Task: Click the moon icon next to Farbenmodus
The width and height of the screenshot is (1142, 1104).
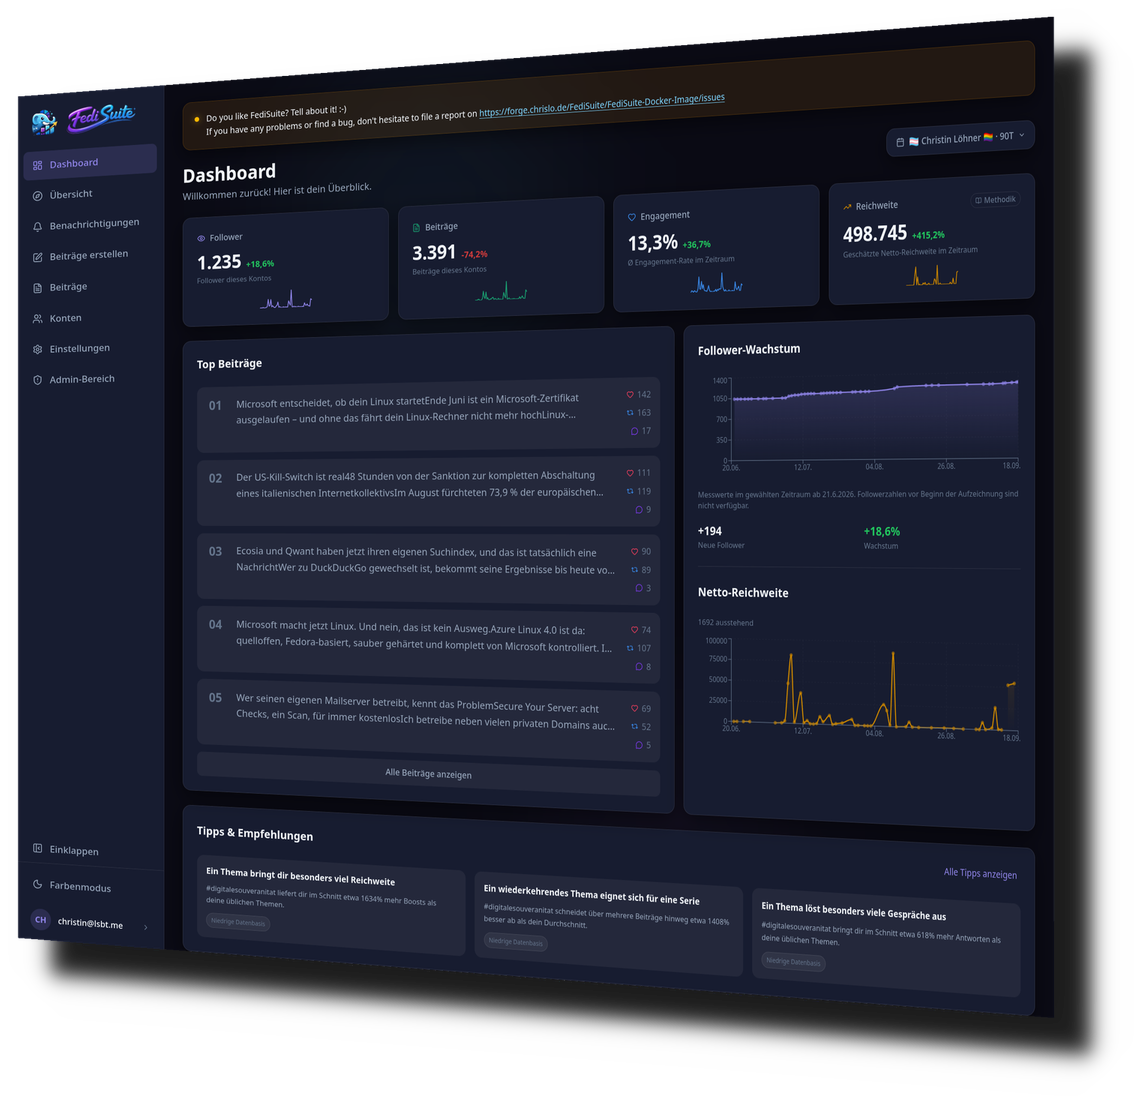Action: (x=37, y=884)
